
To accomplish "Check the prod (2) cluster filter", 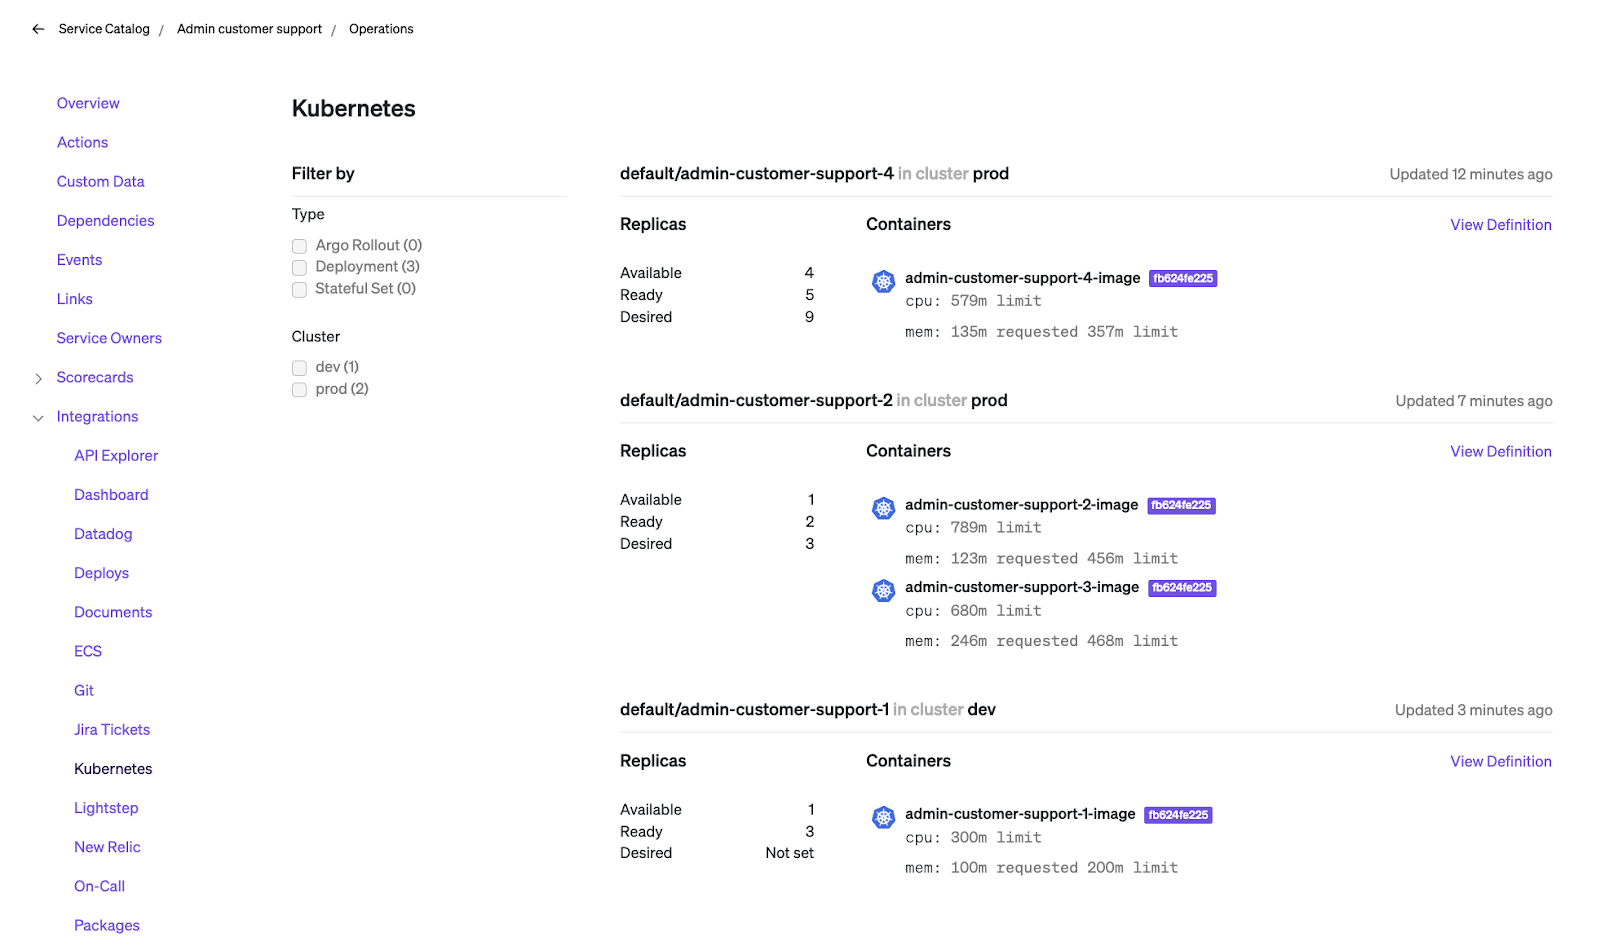I will click(299, 389).
